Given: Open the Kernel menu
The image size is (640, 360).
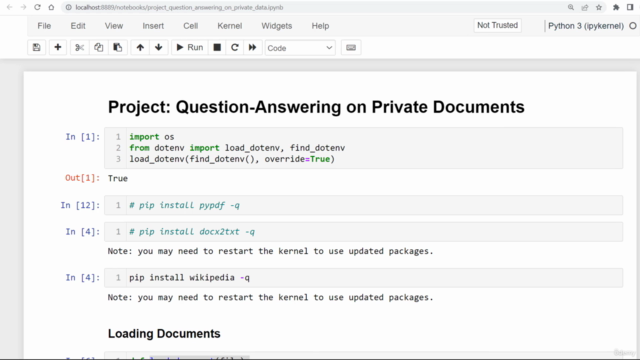Looking at the screenshot, I should tap(230, 26).
